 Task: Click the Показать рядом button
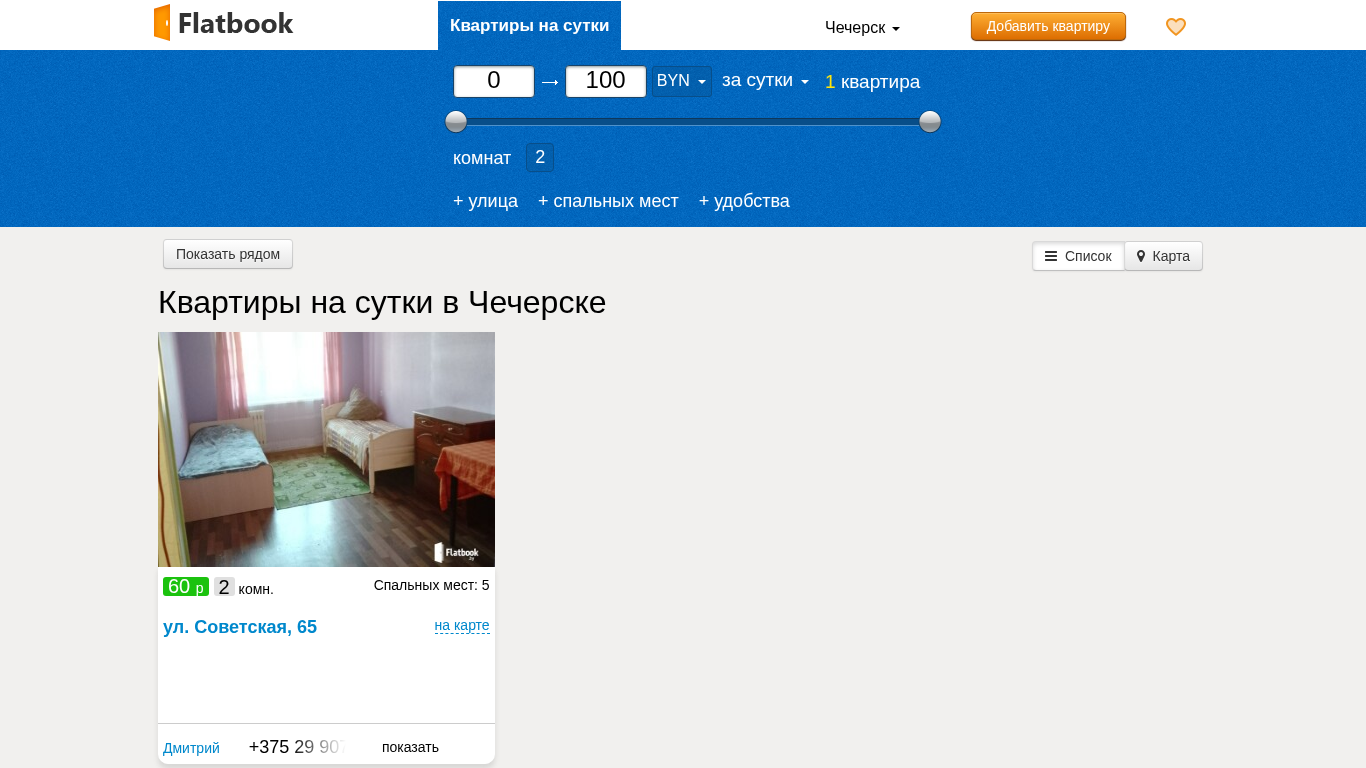[x=228, y=254]
